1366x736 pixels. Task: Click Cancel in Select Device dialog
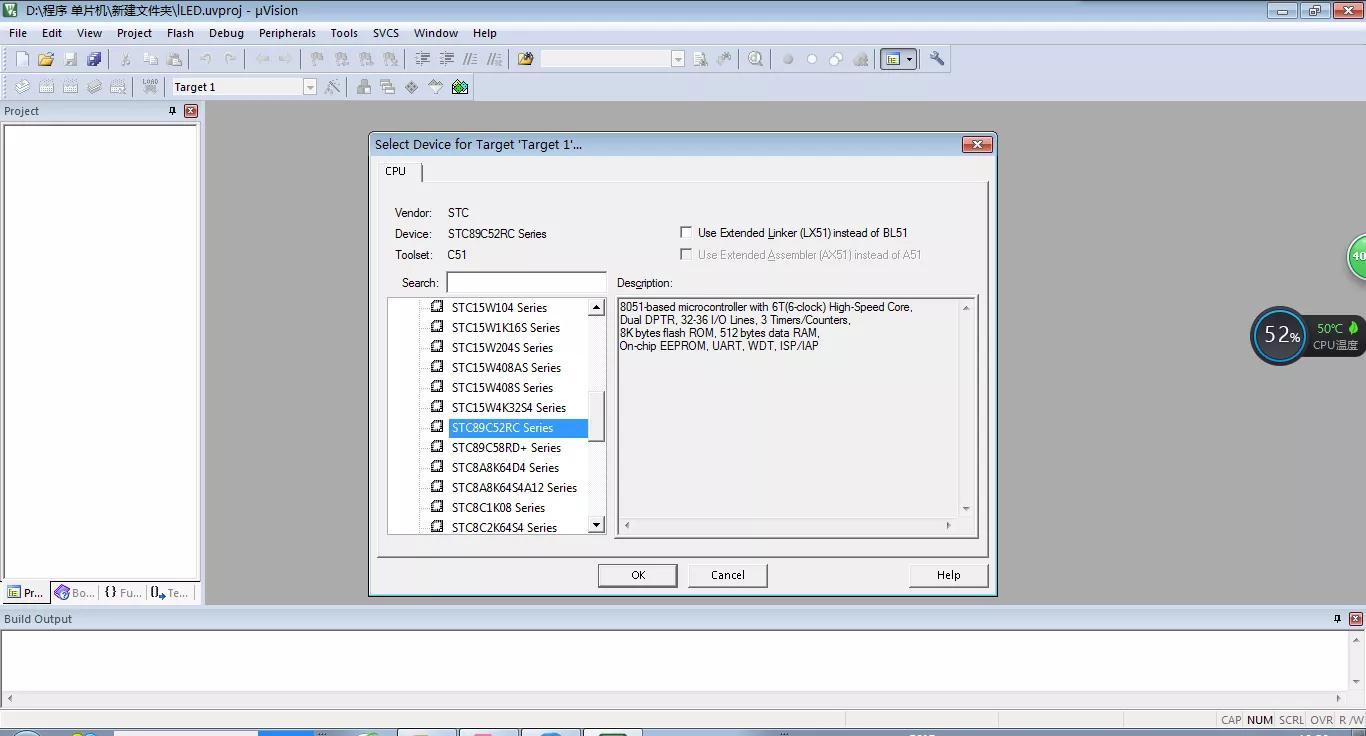pyautogui.click(x=728, y=575)
